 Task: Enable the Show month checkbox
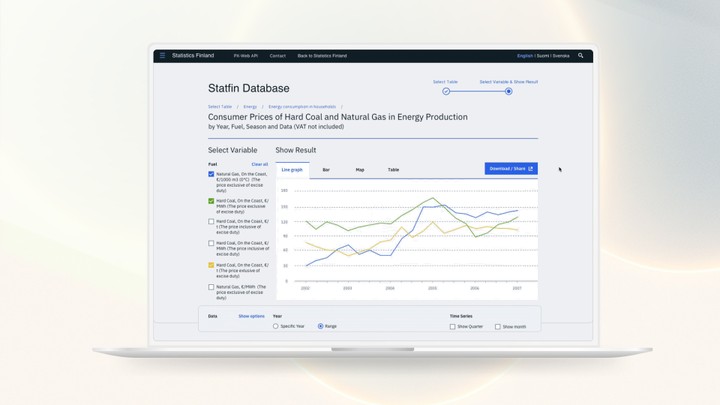coord(498,326)
